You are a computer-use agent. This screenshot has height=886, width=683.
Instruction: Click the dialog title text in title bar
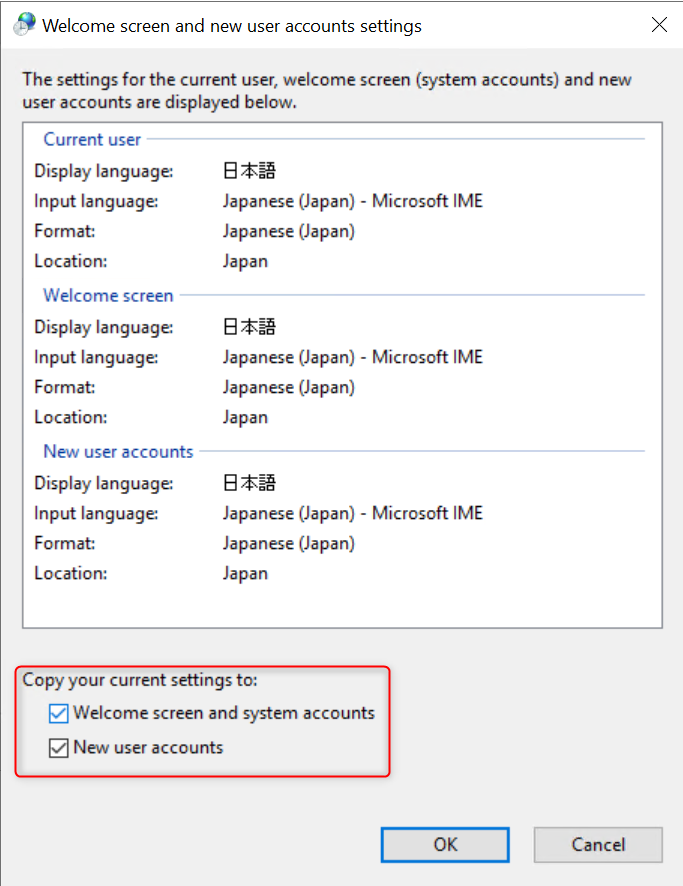pos(232,26)
